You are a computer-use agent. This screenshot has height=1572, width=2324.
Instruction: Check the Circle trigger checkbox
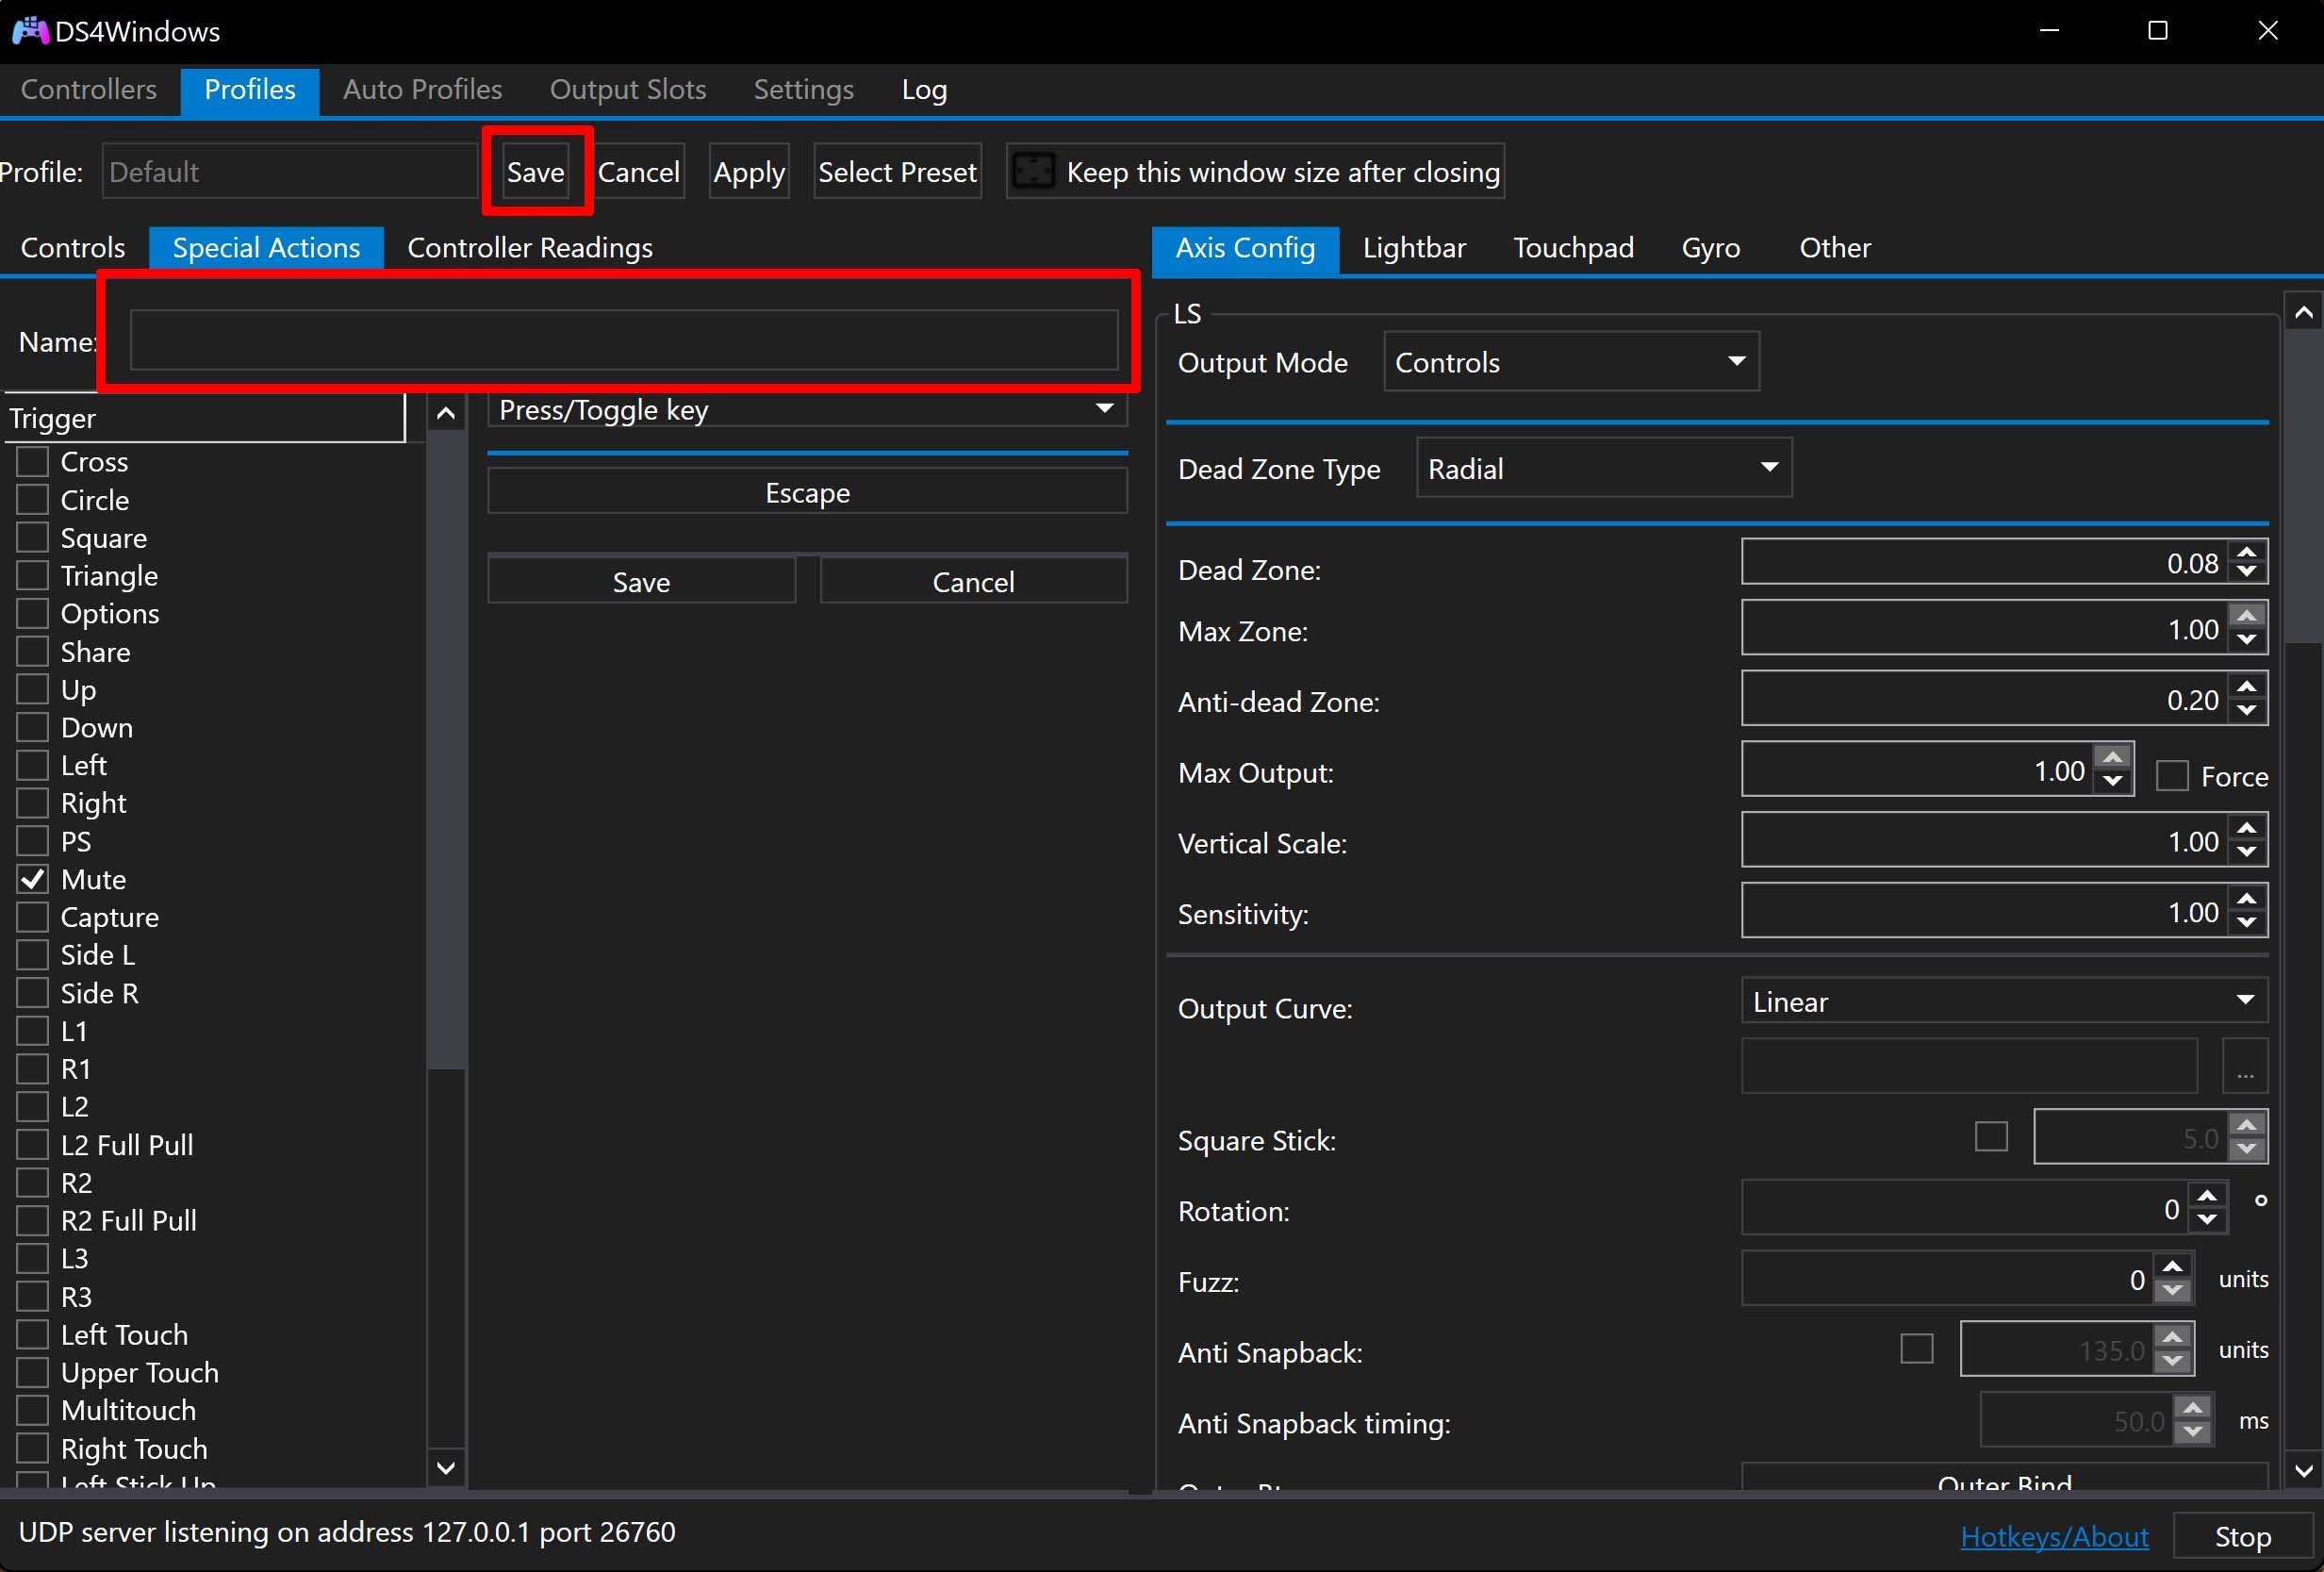33,499
